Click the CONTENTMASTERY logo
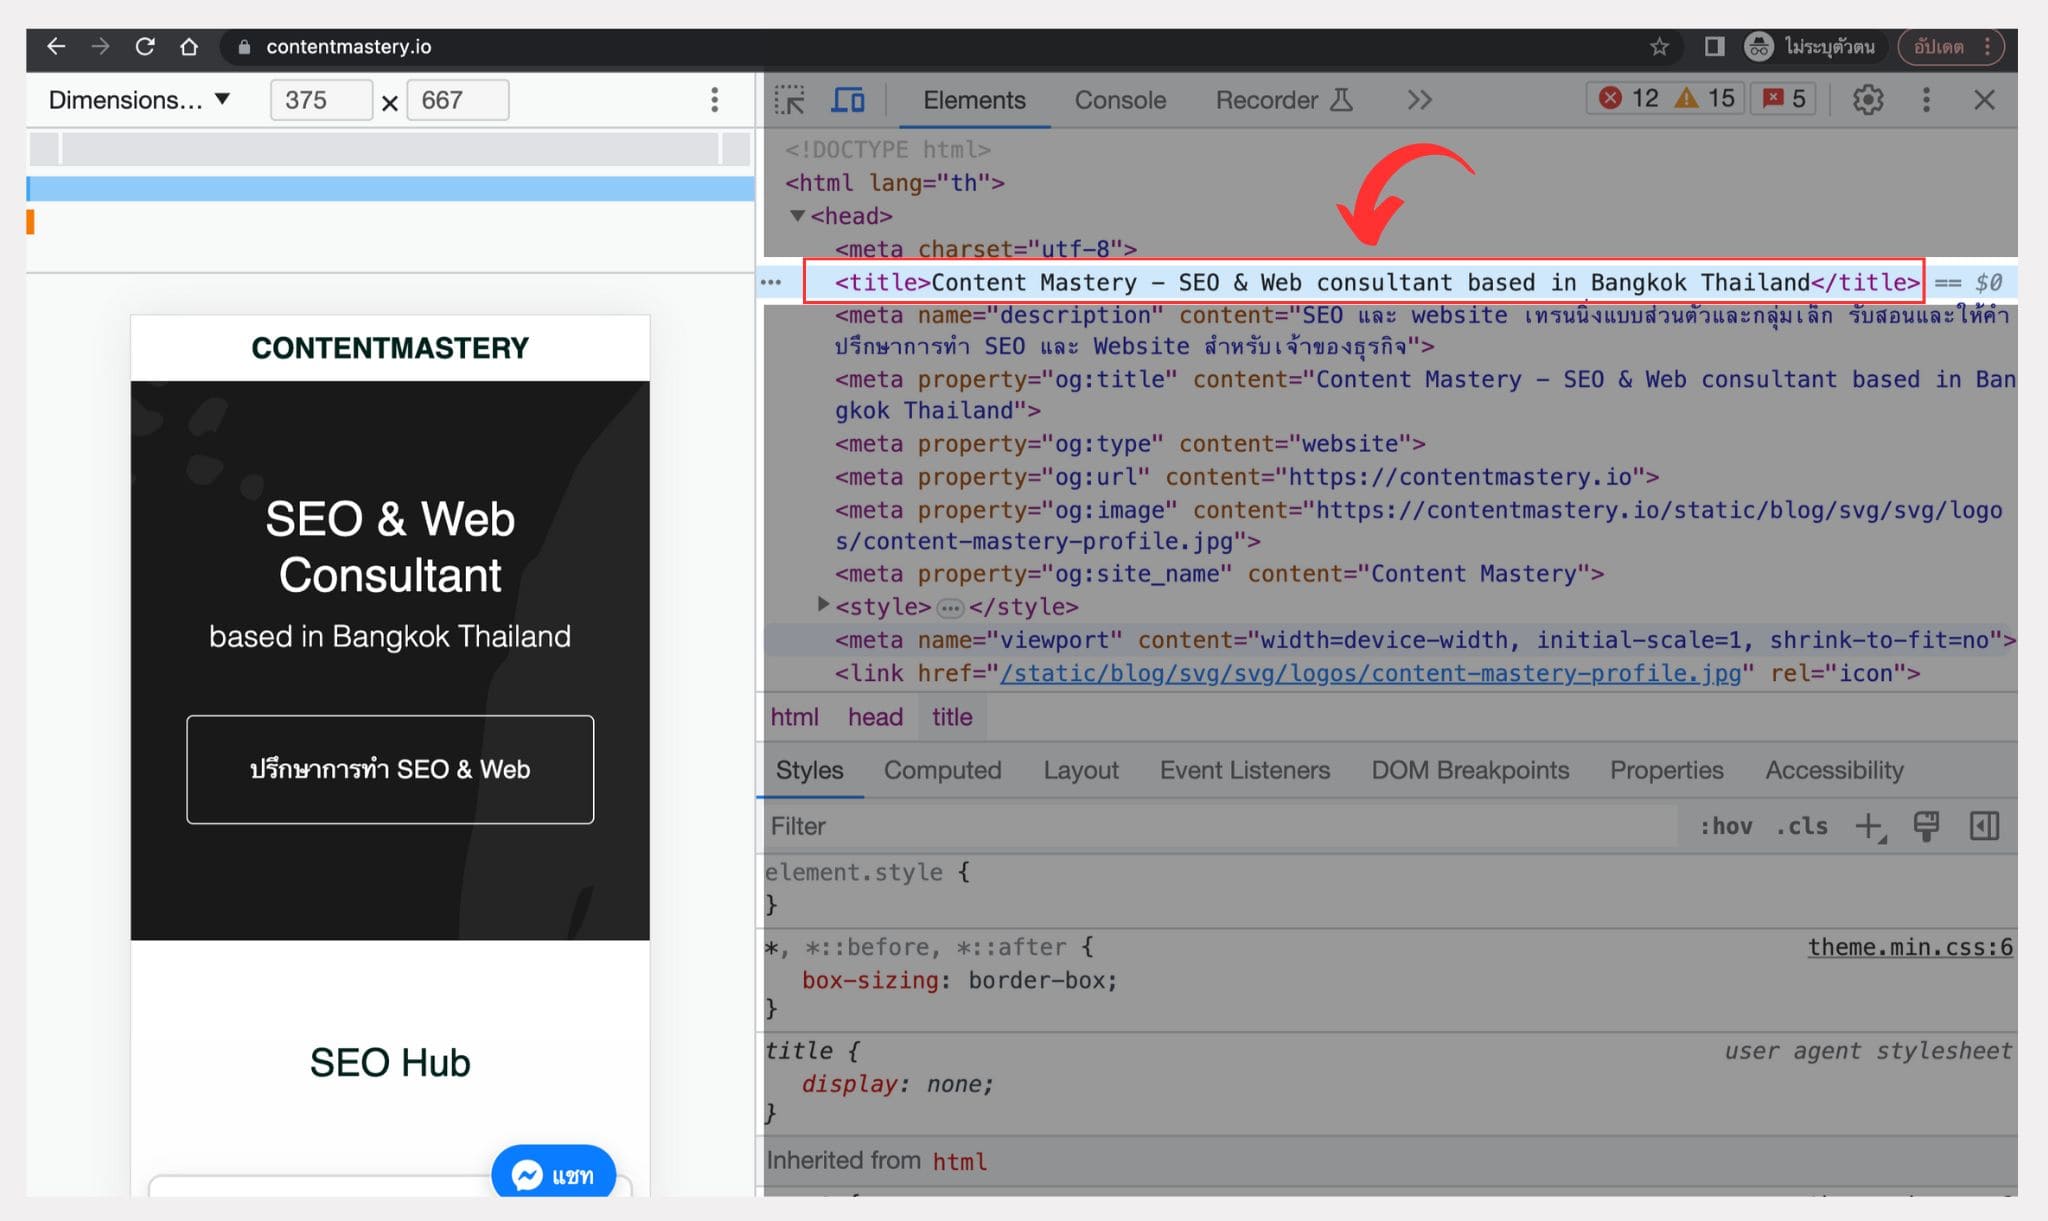The image size is (2048, 1221). [x=390, y=348]
